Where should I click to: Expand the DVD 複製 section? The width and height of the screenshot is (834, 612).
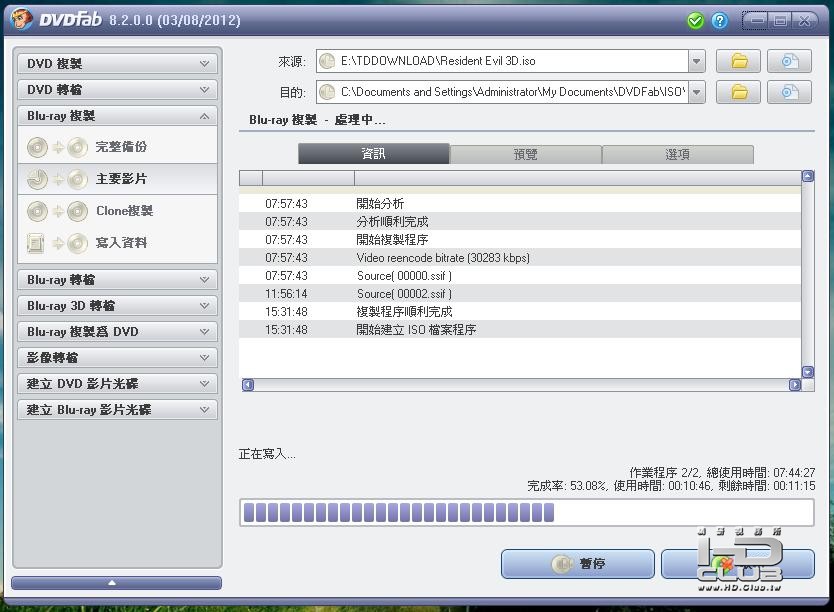point(118,63)
